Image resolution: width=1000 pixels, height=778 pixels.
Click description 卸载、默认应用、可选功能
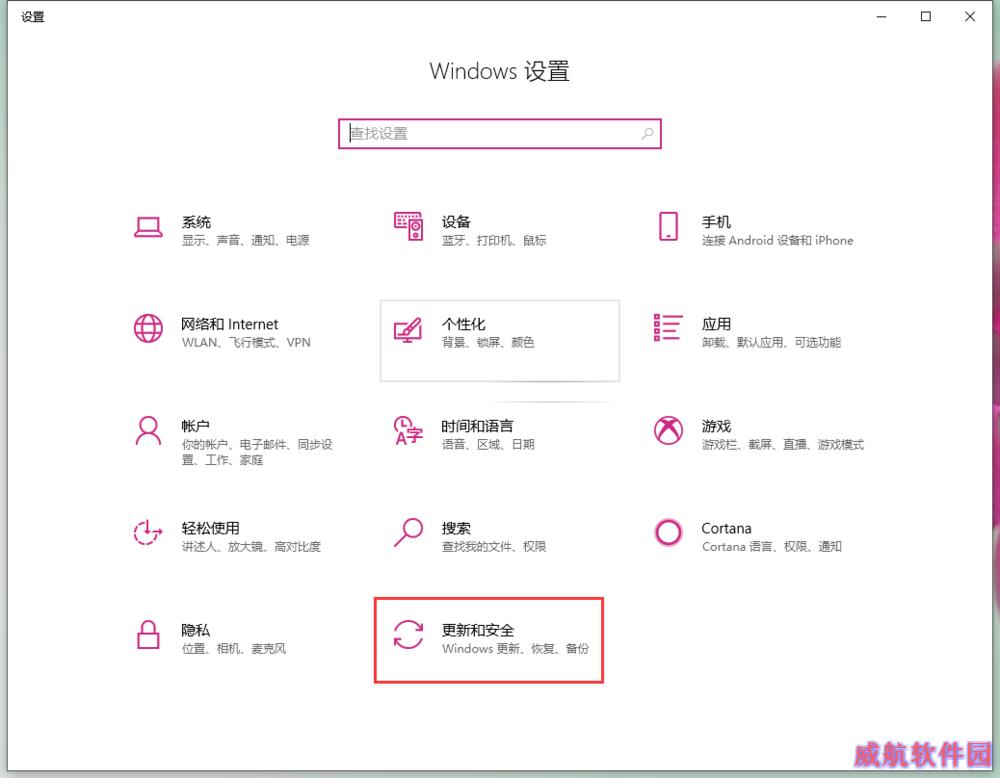click(x=771, y=342)
